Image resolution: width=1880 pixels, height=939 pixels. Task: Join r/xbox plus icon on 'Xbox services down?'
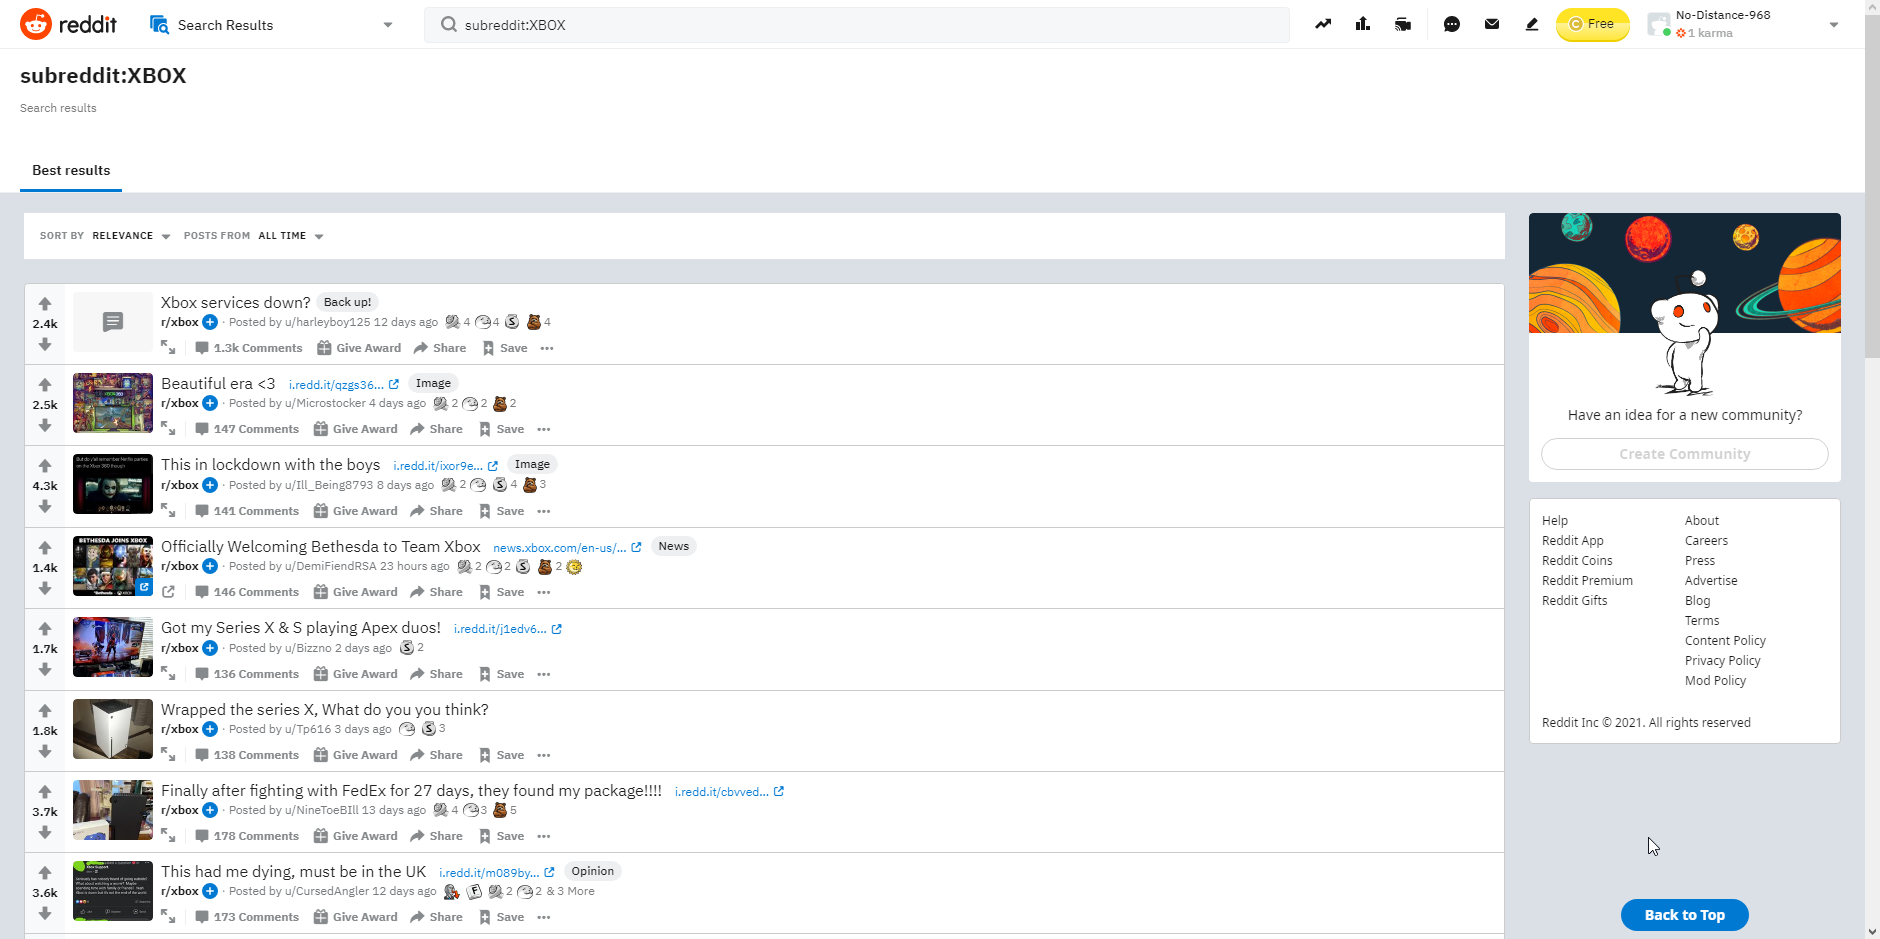[x=210, y=322]
